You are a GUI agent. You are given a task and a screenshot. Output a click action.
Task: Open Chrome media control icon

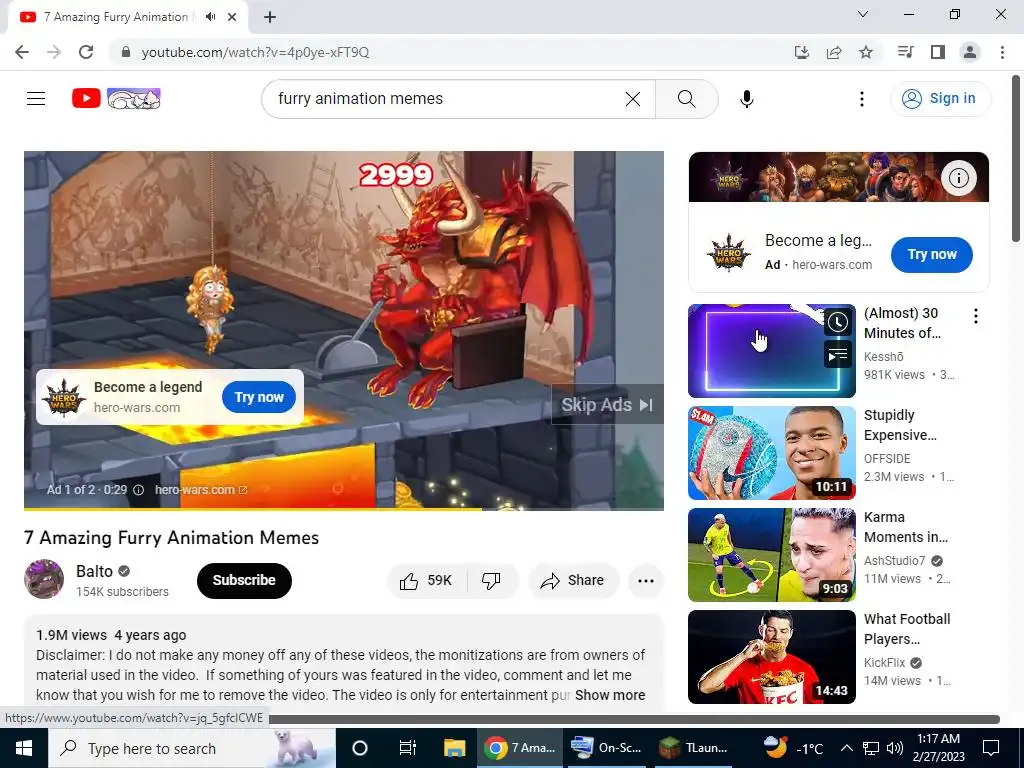tap(905, 52)
